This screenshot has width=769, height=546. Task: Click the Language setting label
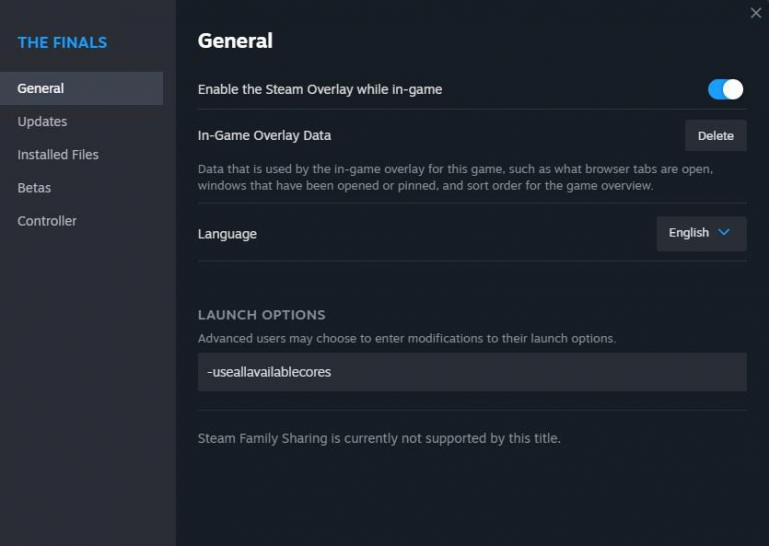pos(227,234)
